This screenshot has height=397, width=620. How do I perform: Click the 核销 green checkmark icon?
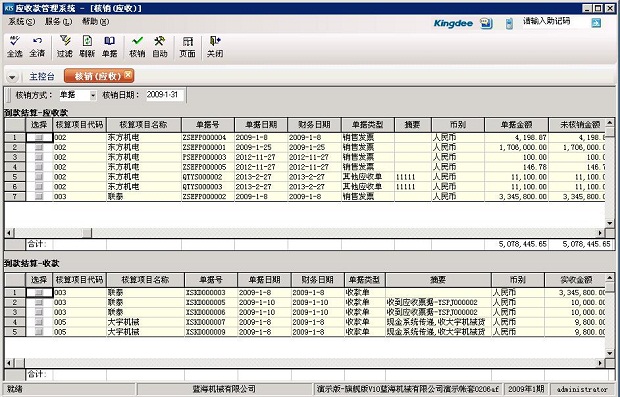(137, 47)
